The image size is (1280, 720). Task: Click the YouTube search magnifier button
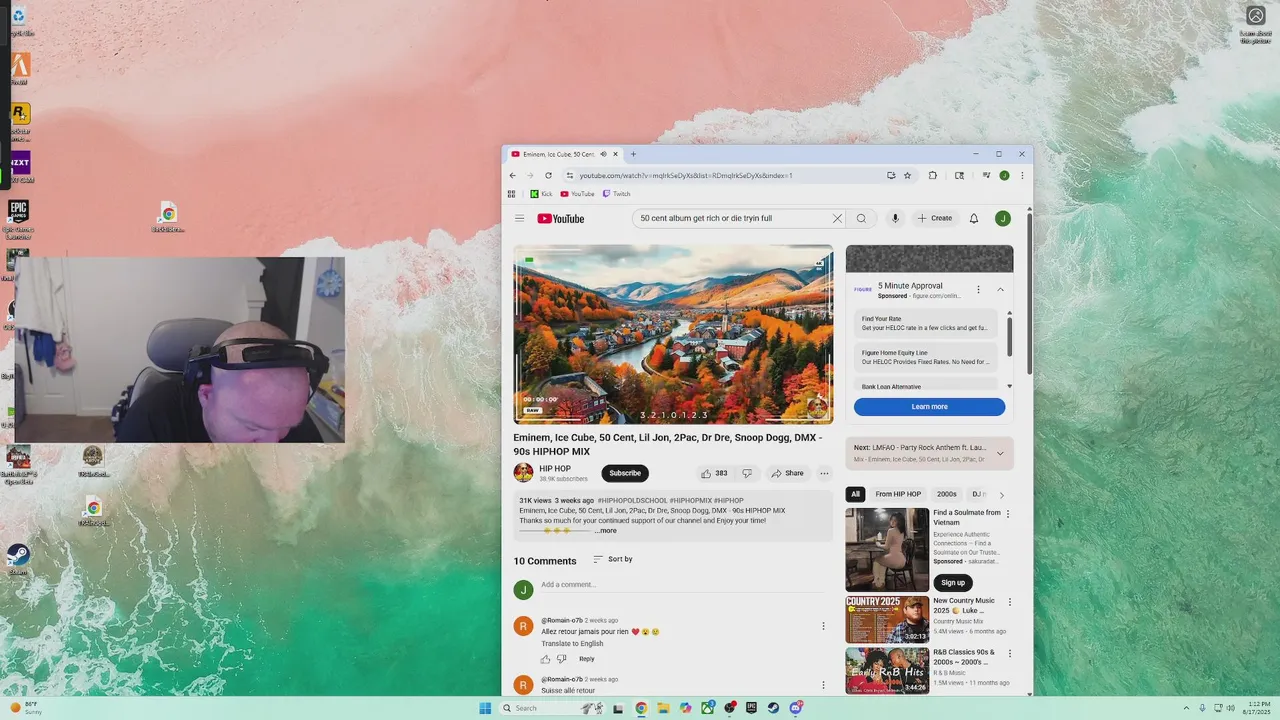click(861, 218)
